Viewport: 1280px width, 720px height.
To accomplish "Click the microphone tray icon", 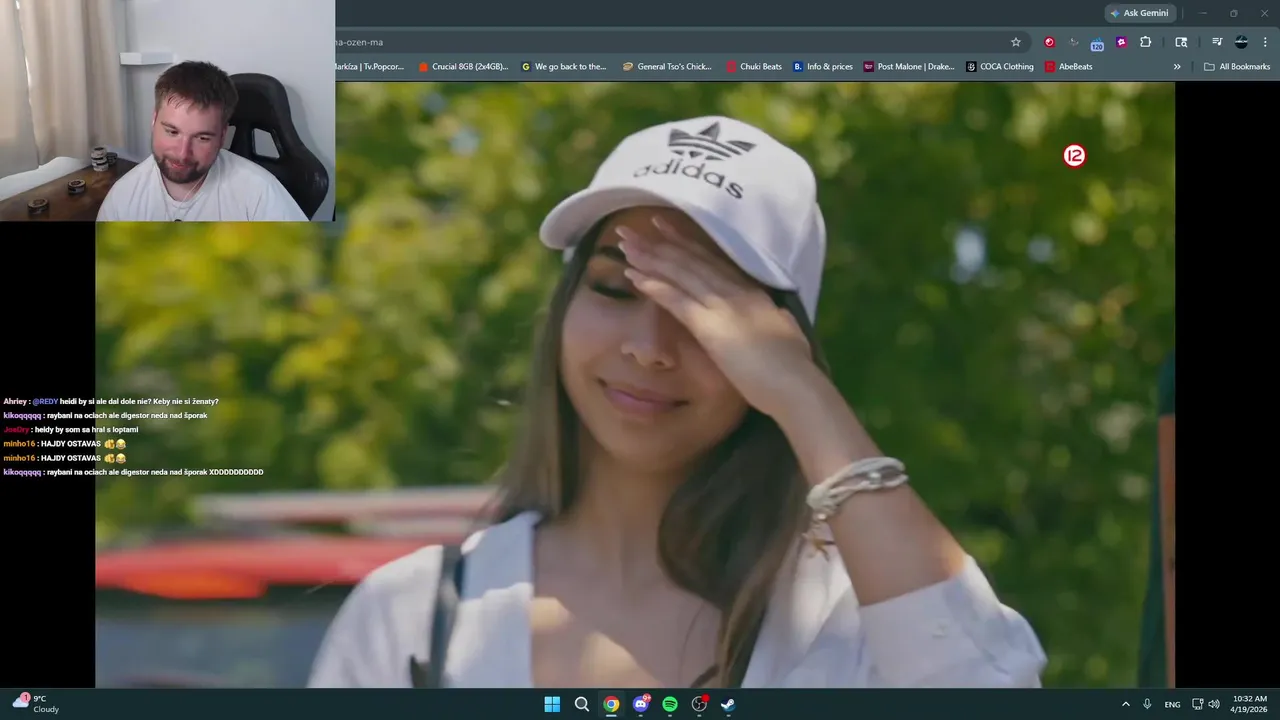I will 1147,704.
